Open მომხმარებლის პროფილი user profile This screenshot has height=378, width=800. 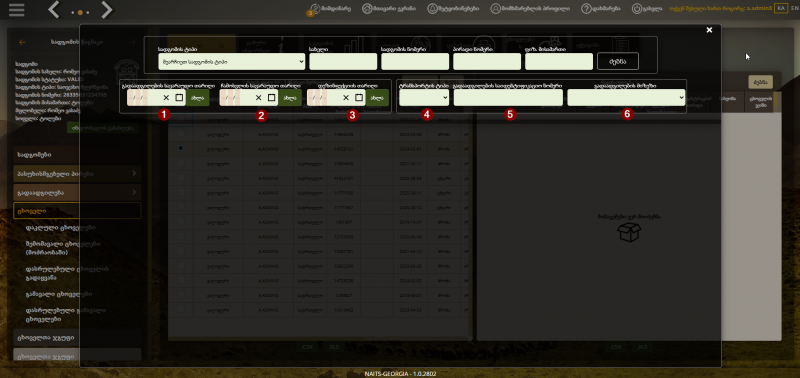530,9
